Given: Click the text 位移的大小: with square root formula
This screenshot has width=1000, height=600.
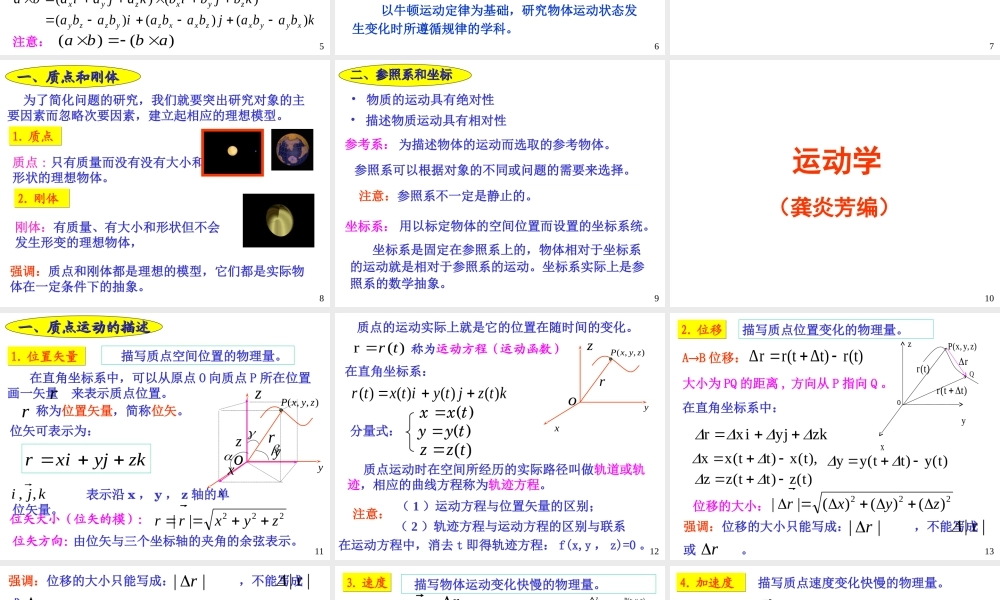Looking at the screenshot, I should tap(822, 504).
